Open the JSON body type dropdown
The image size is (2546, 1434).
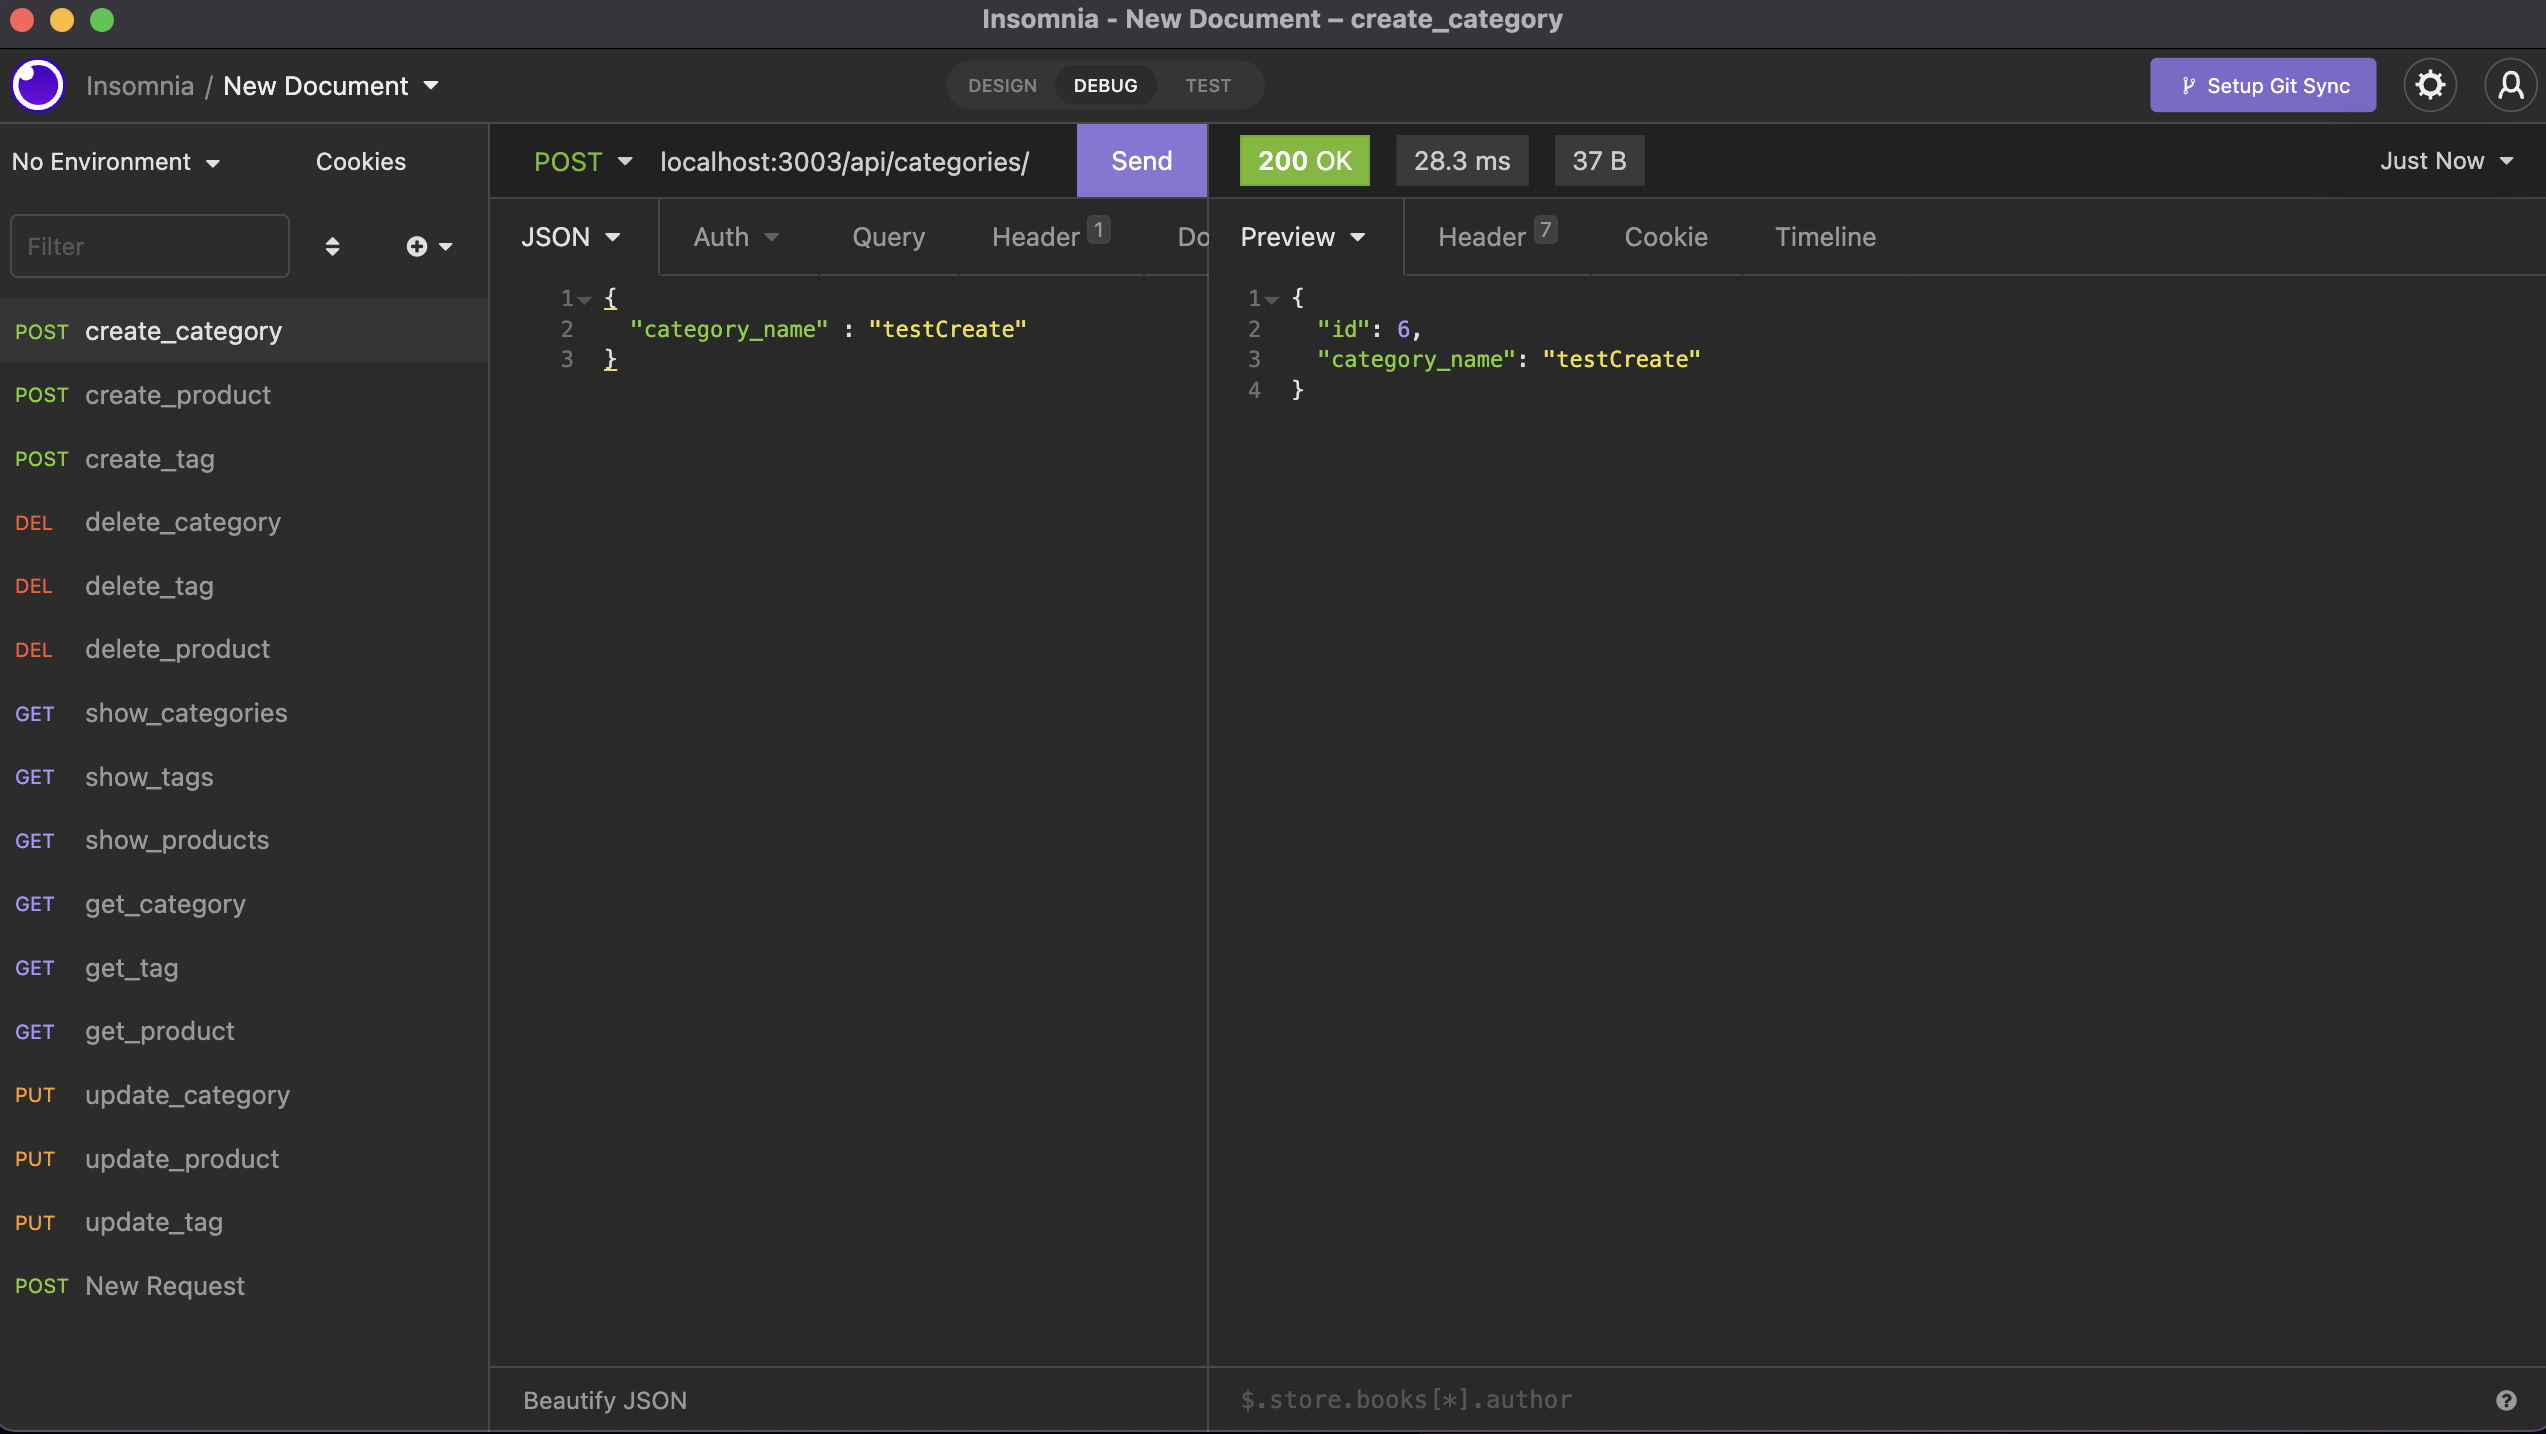571,237
